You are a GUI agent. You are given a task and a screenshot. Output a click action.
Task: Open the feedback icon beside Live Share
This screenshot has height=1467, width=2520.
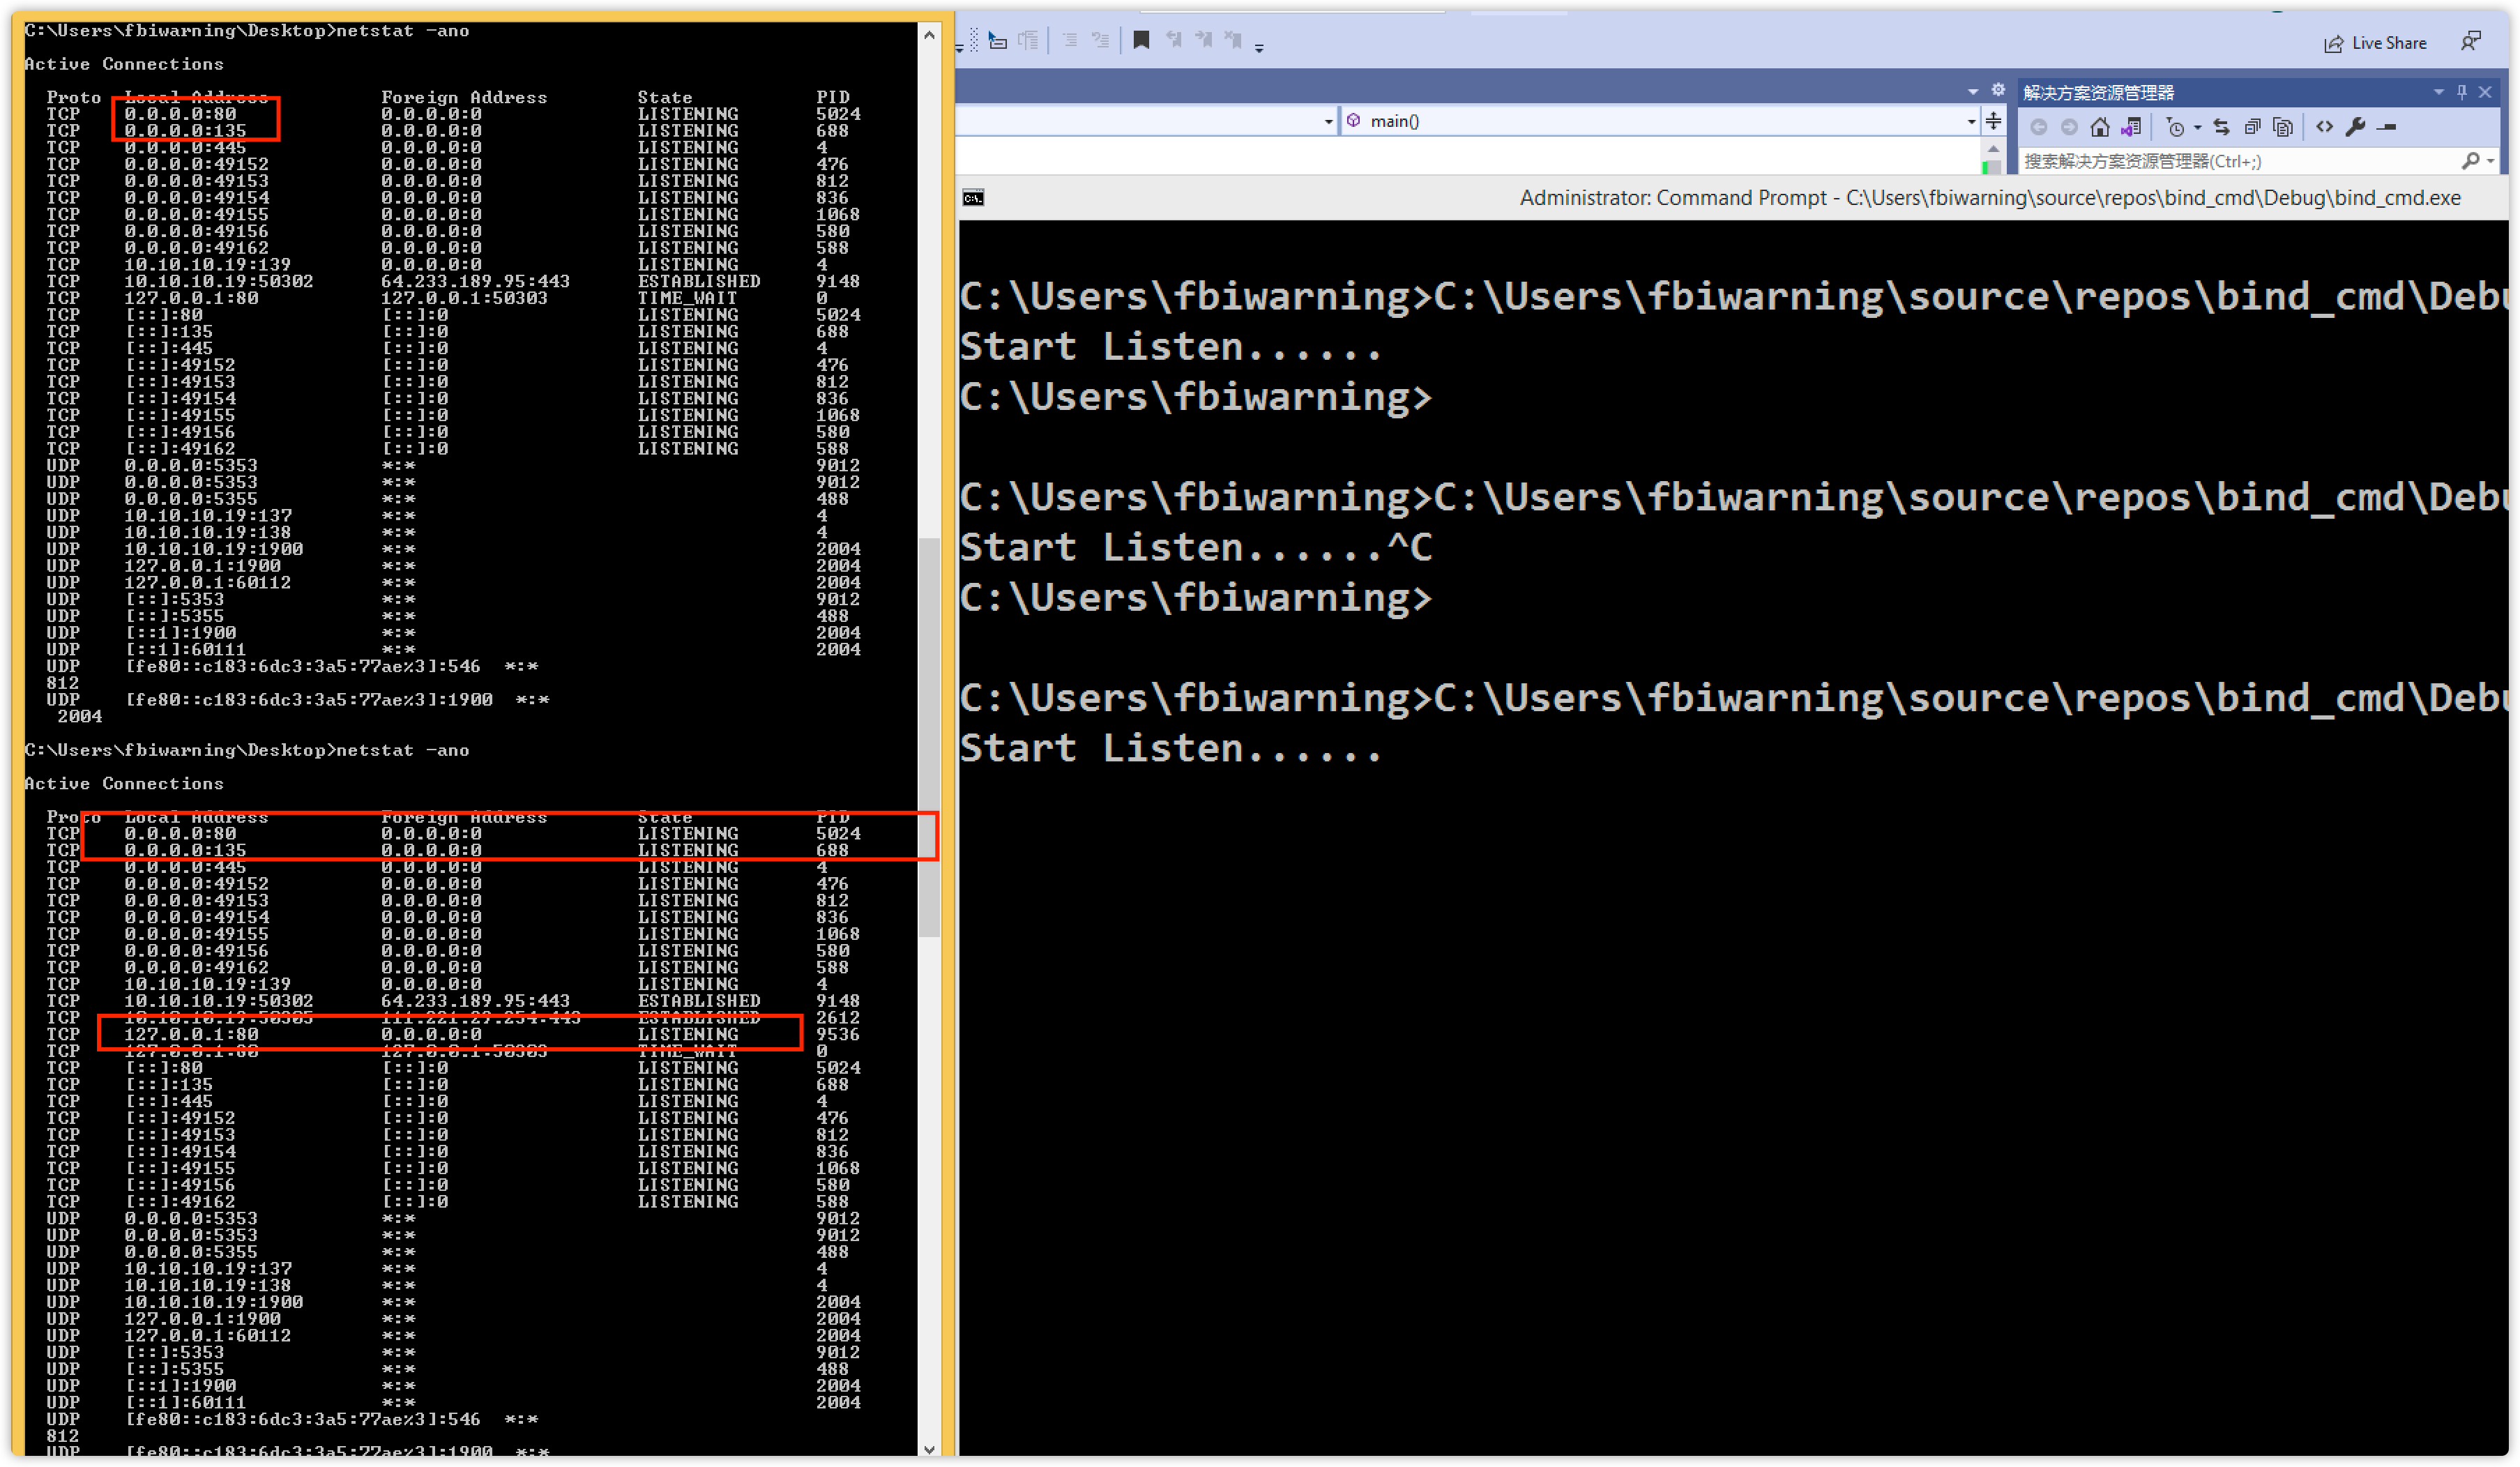click(2471, 41)
